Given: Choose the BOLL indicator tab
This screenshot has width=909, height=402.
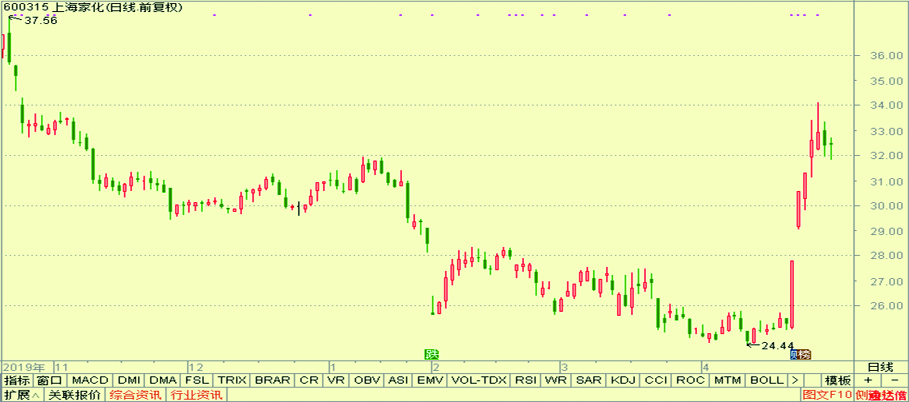Looking at the screenshot, I should click(x=766, y=381).
